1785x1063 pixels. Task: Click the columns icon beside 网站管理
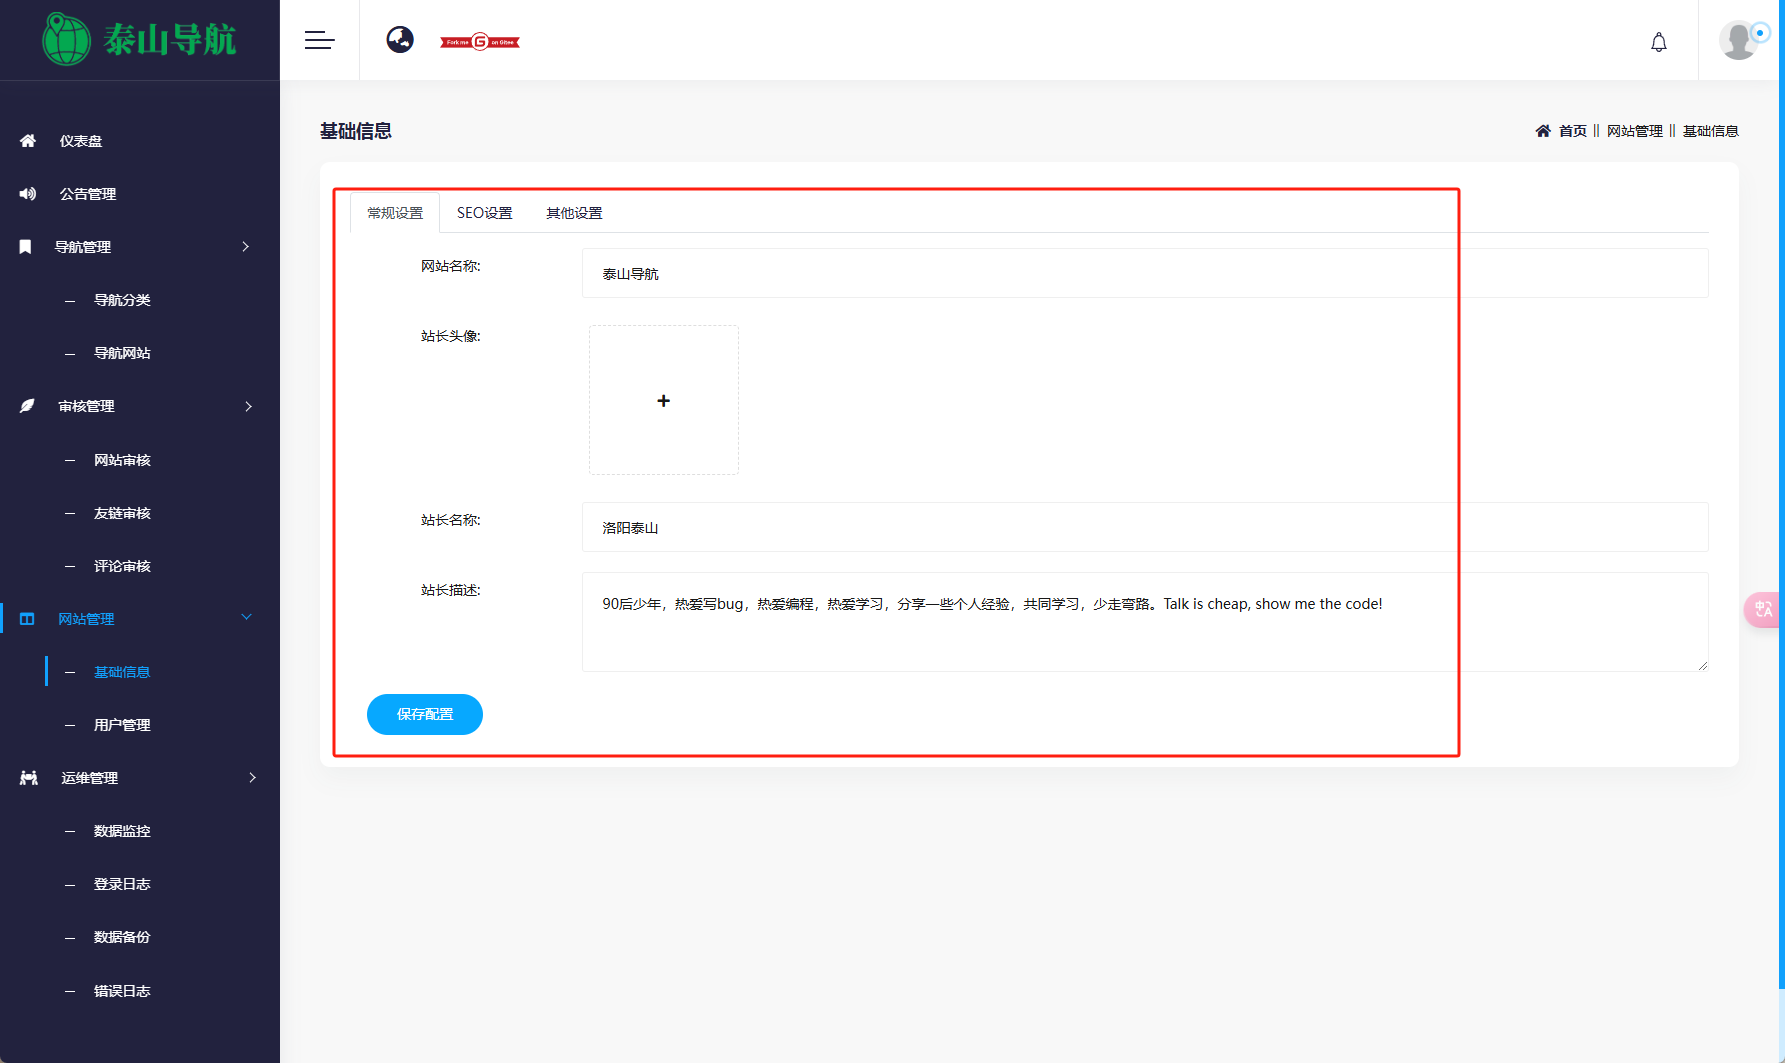point(27,619)
